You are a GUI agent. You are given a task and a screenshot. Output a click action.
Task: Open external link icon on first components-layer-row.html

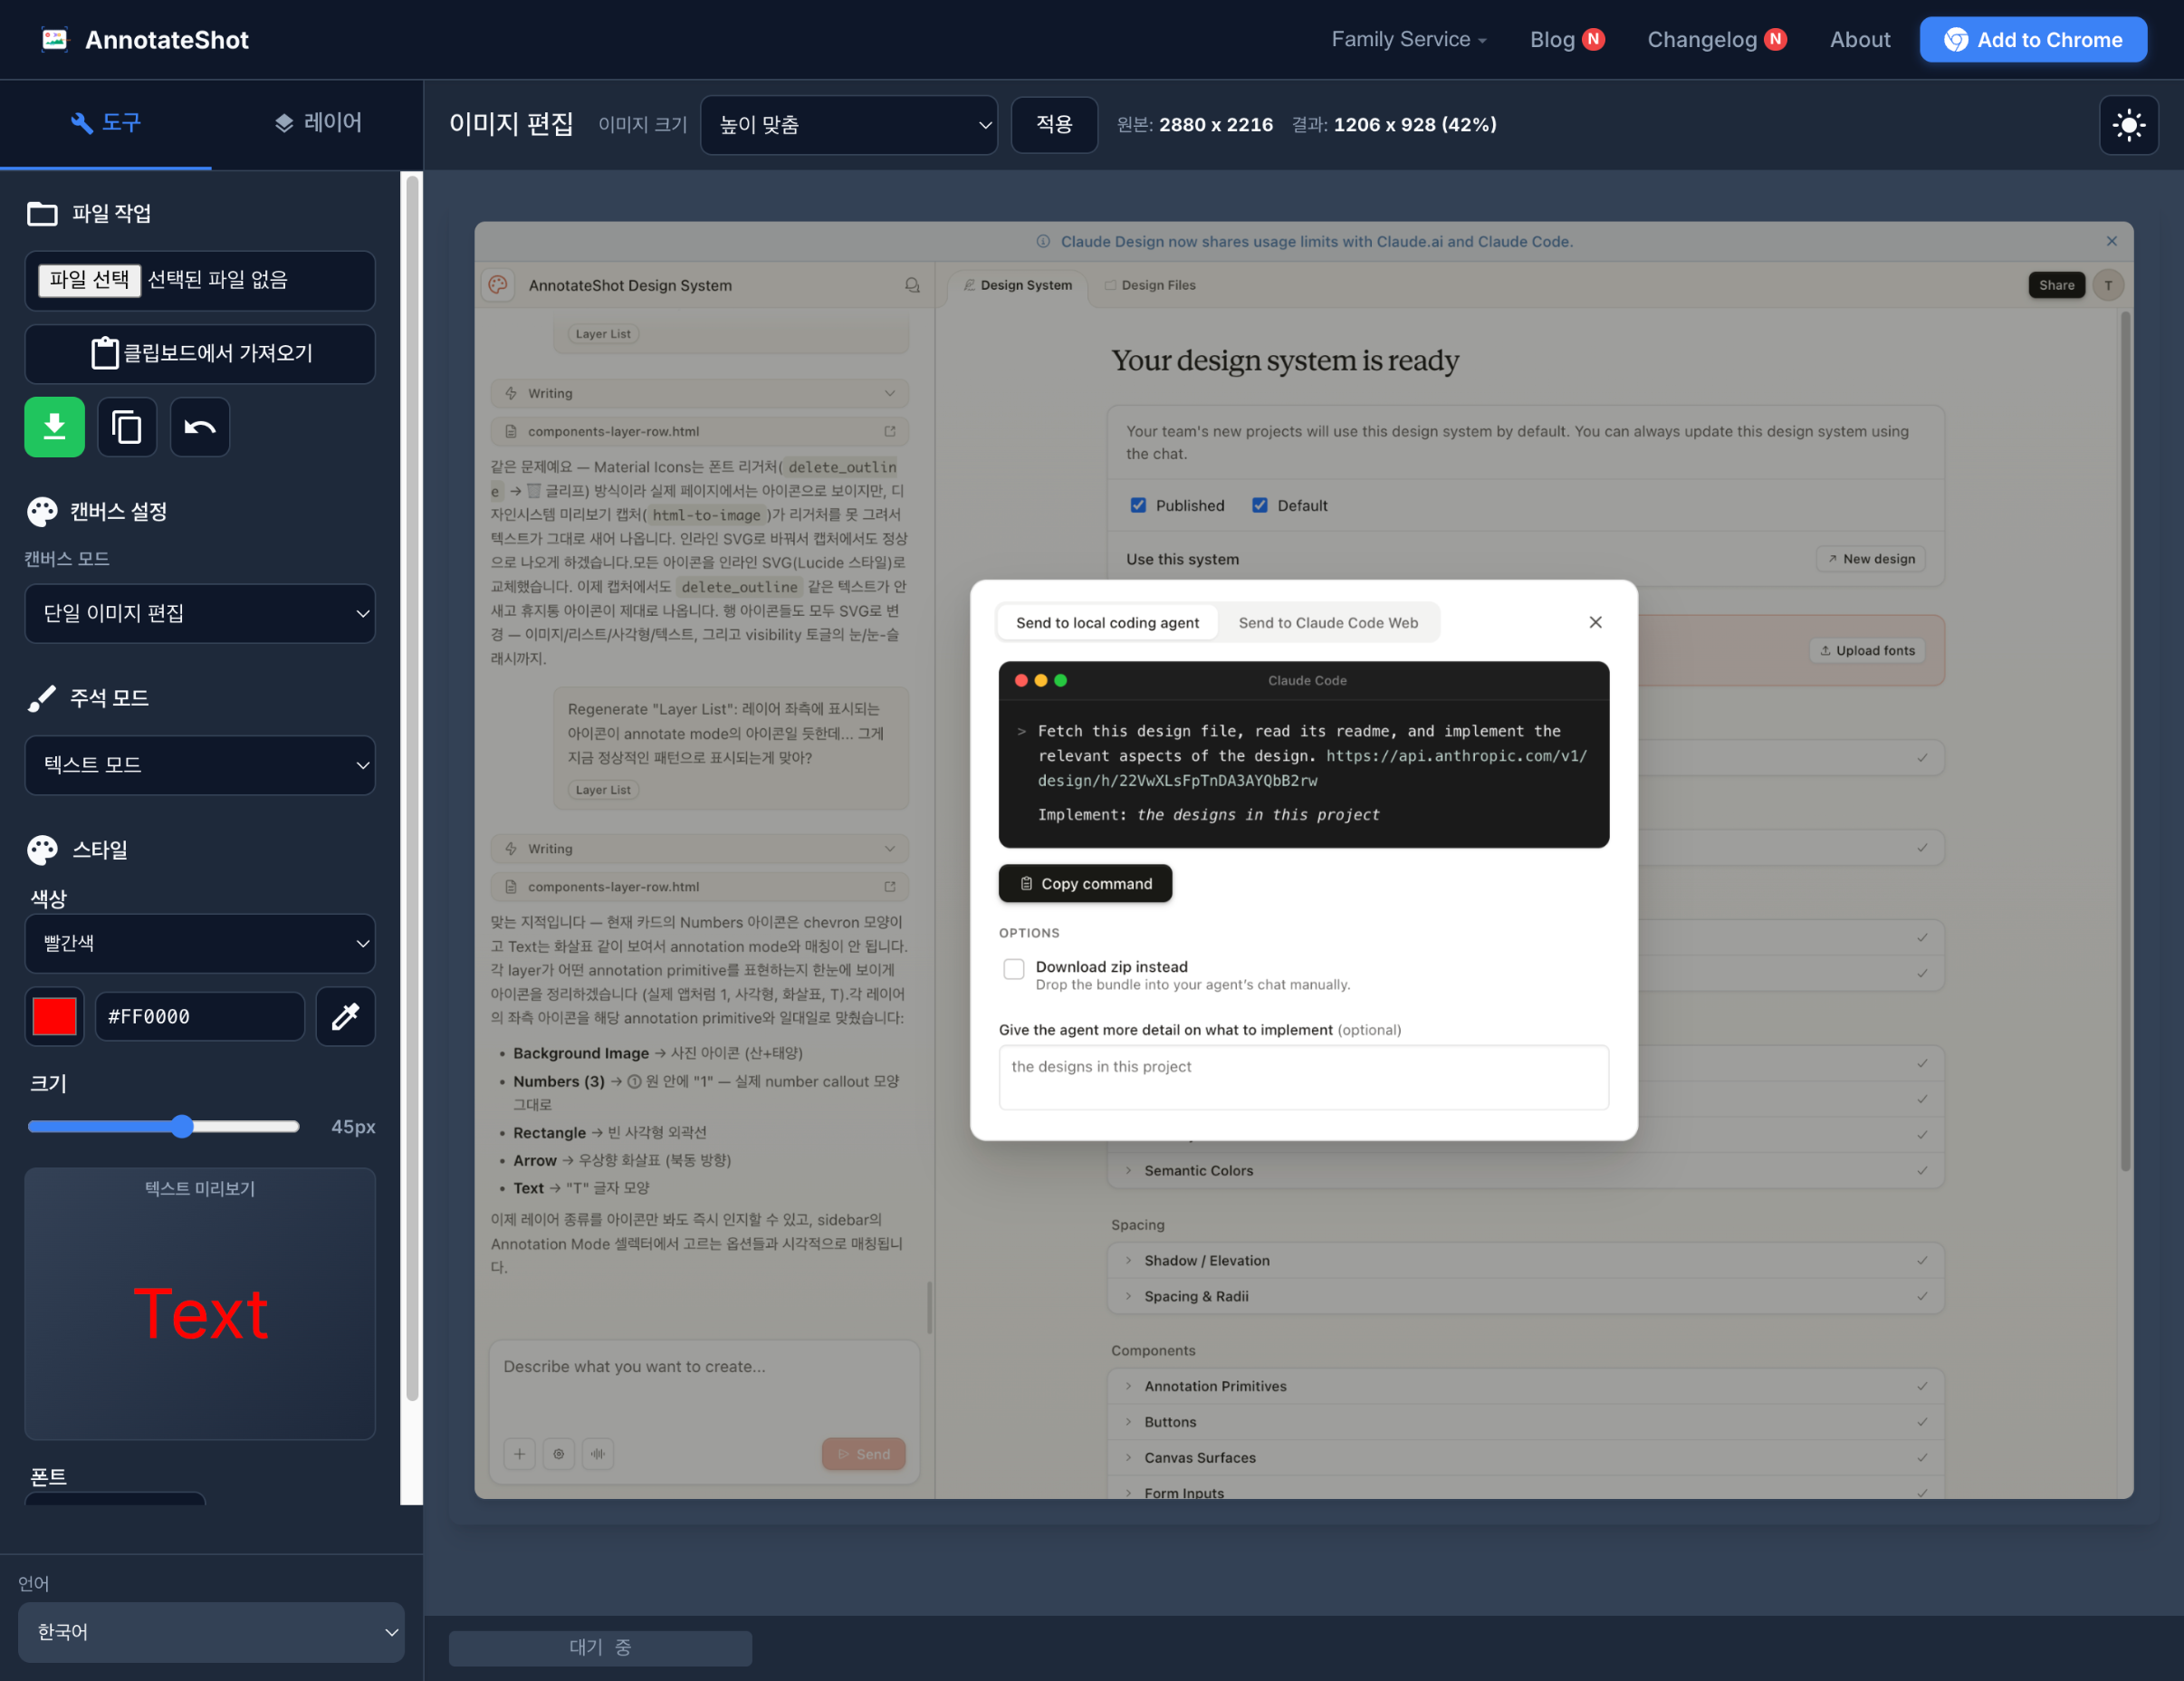pos(890,431)
